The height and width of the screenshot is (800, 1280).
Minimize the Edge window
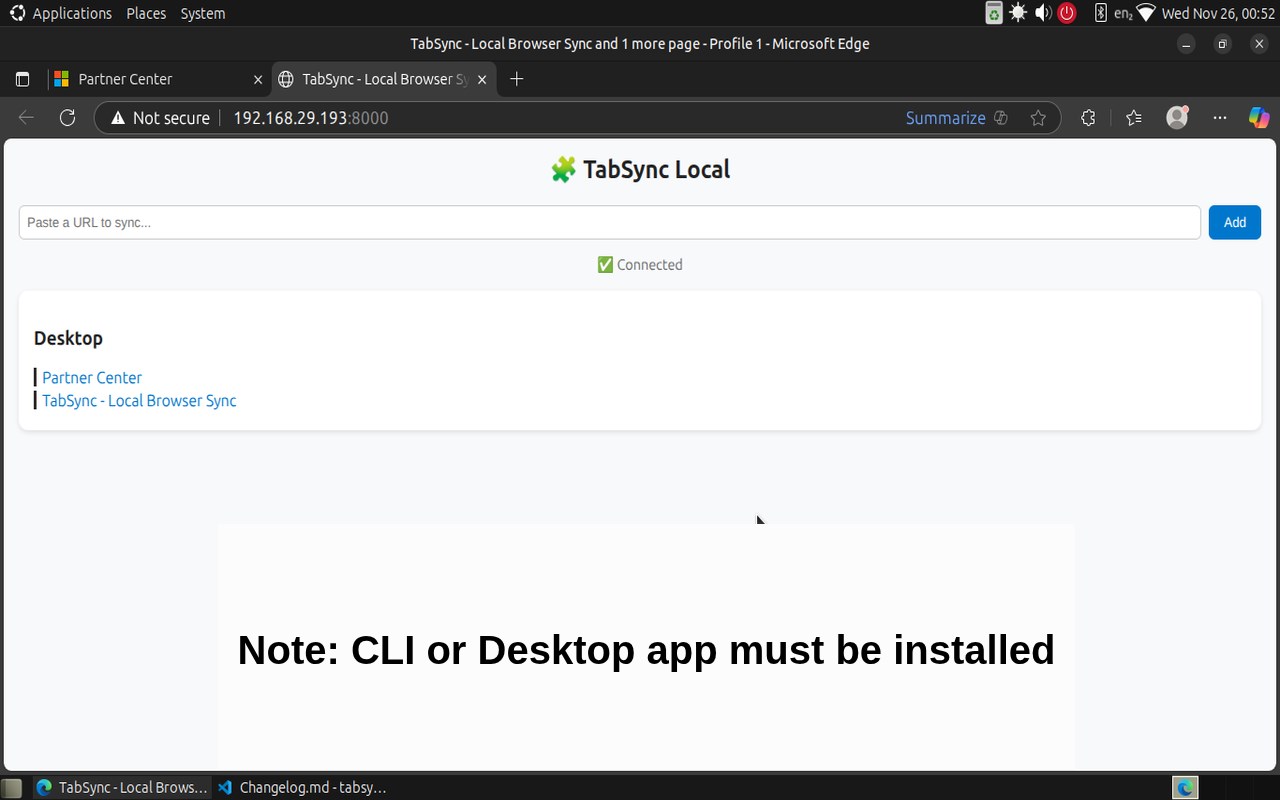(1186, 44)
